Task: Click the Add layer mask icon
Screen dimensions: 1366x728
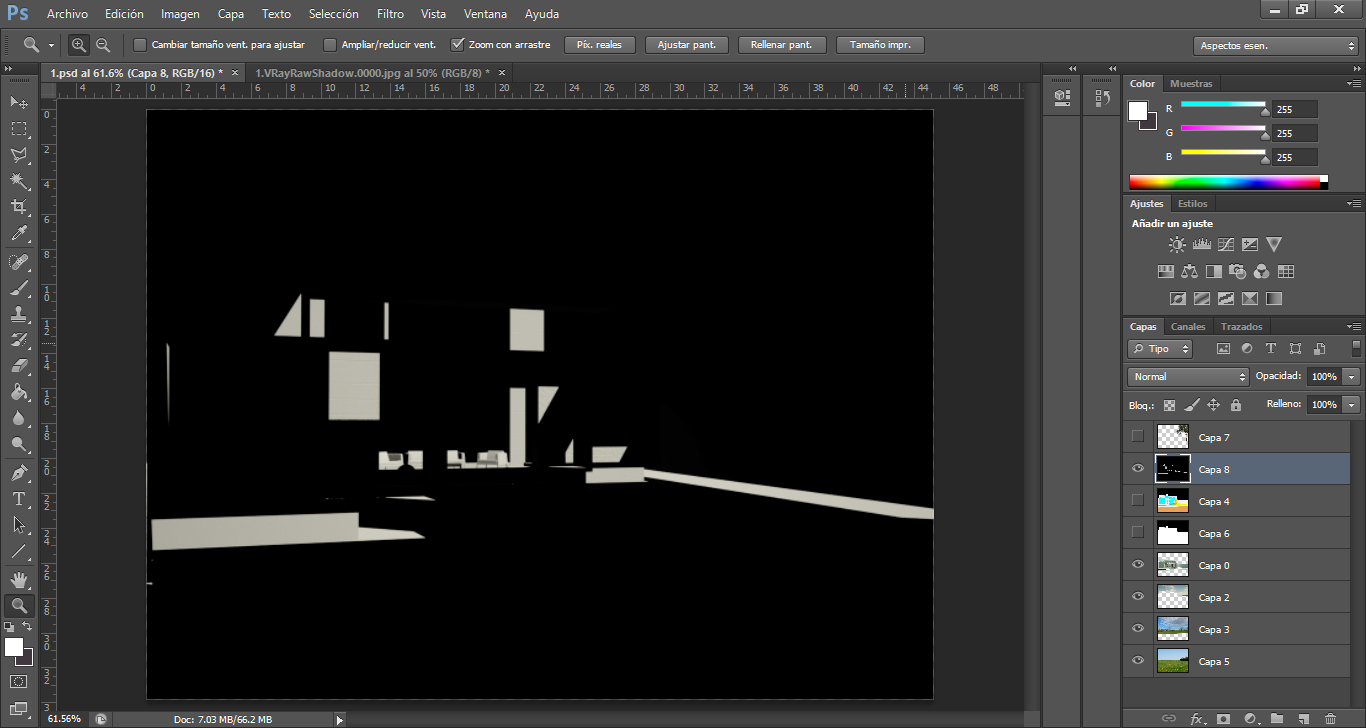Action: (x=1223, y=717)
